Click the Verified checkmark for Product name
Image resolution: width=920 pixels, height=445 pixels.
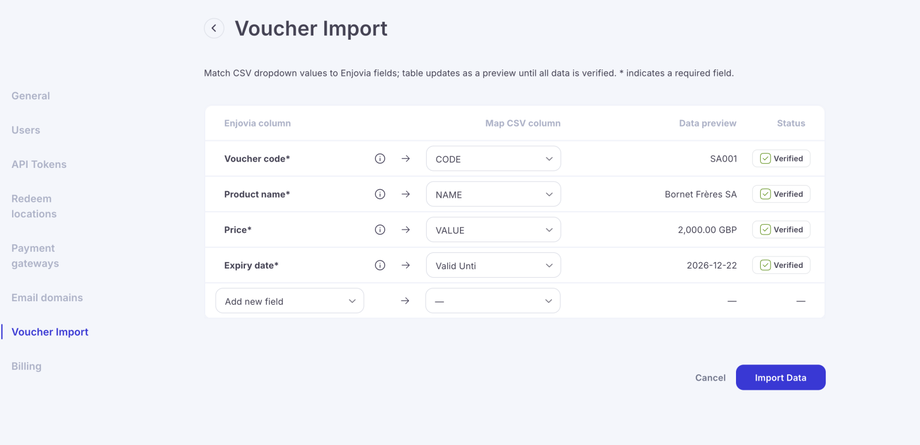point(765,194)
